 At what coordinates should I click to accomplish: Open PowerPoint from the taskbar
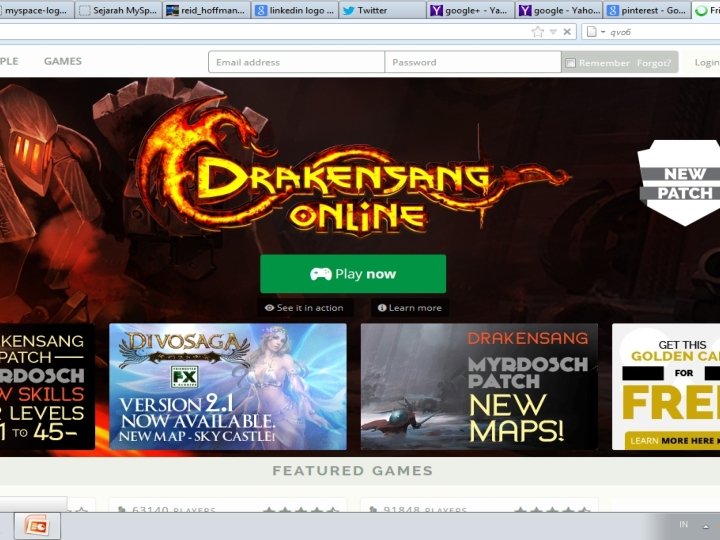click(37, 526)
